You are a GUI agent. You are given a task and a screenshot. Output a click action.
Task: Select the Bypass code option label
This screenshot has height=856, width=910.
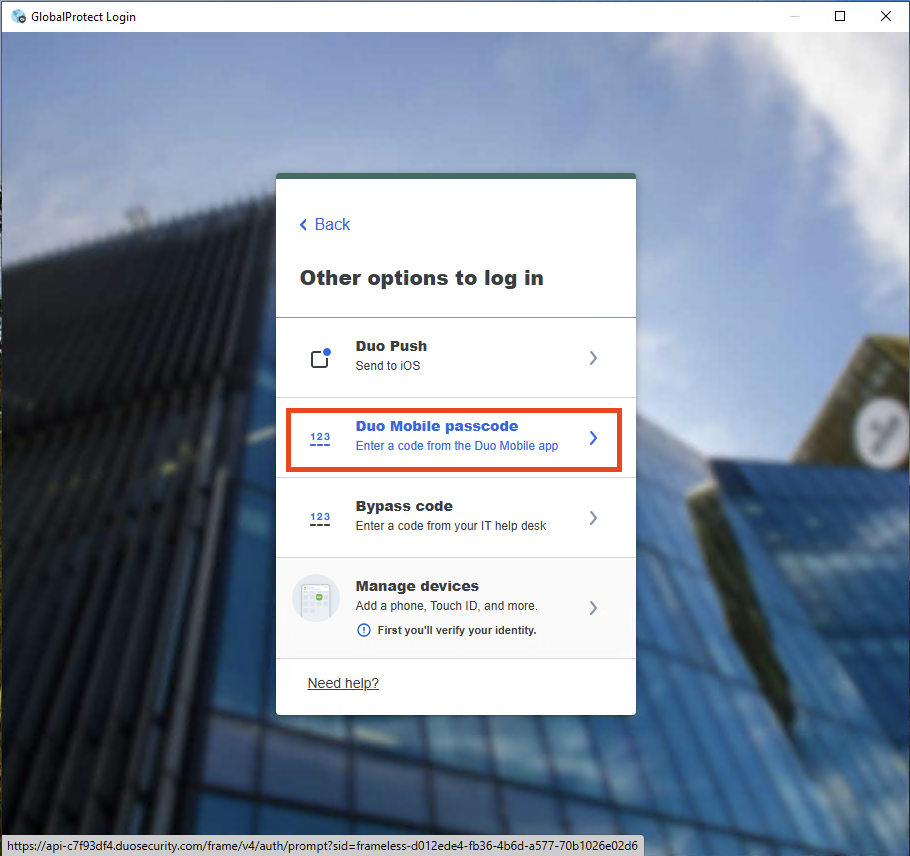[x=404, y=506]
